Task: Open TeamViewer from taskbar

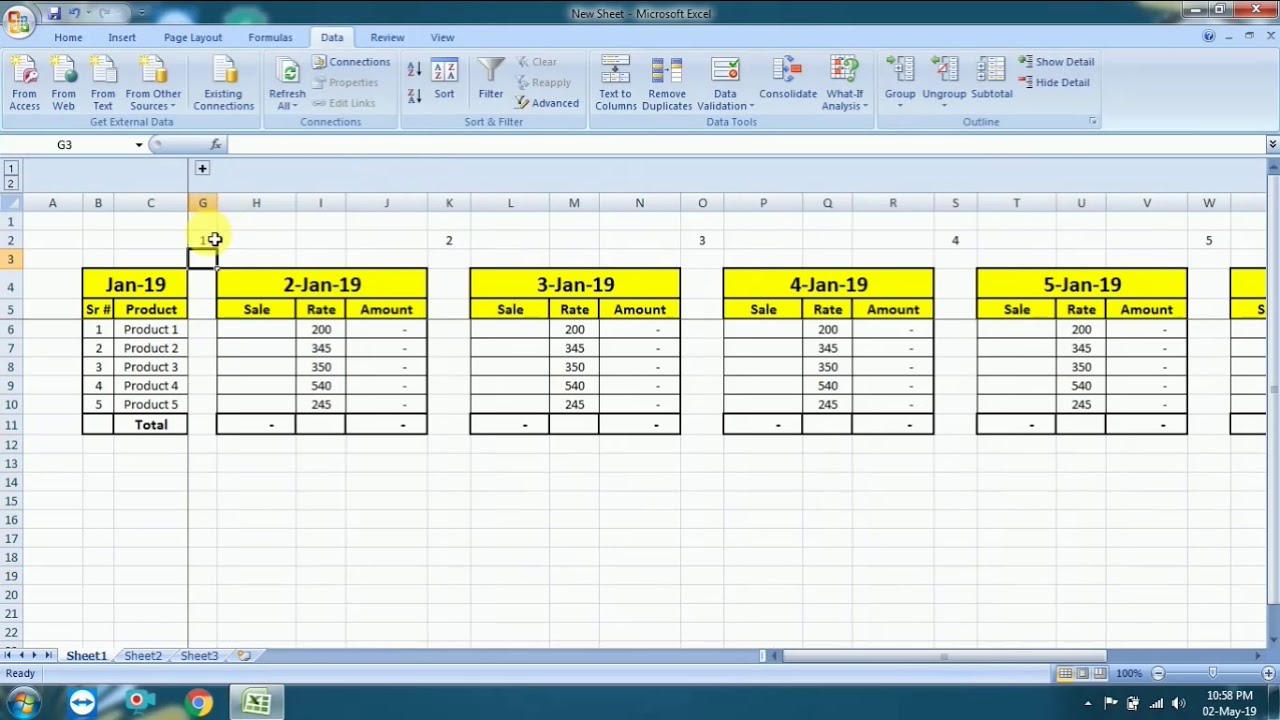Action: tap(82, 703)
